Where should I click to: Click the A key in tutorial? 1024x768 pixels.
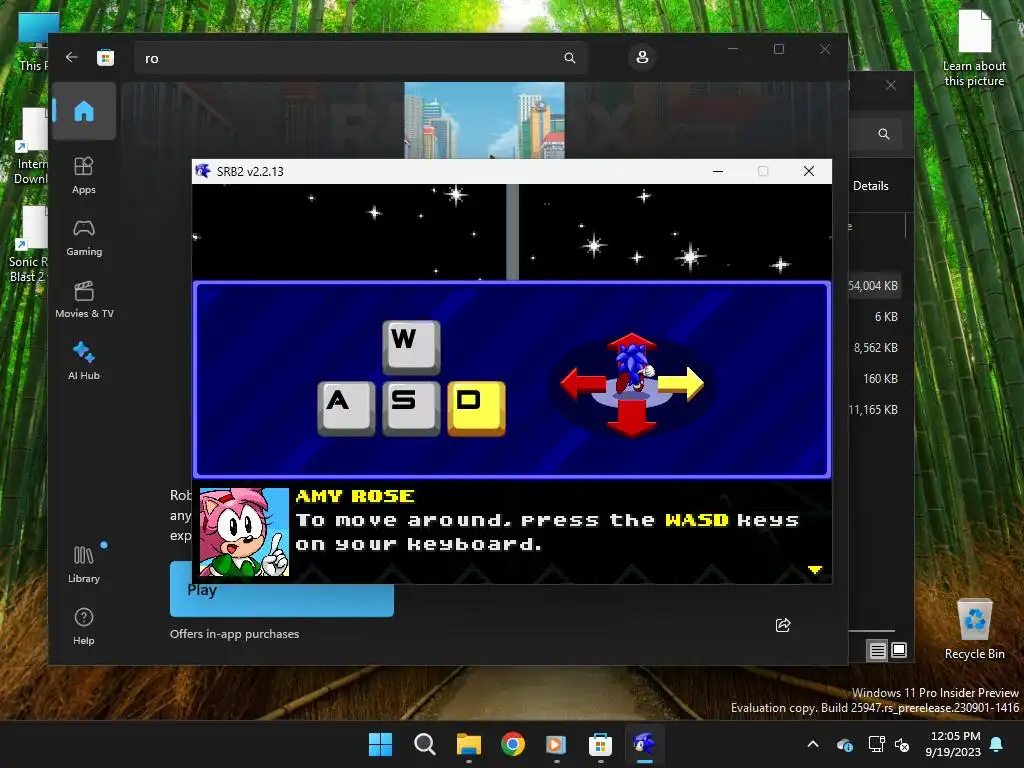tap(346, 408)
